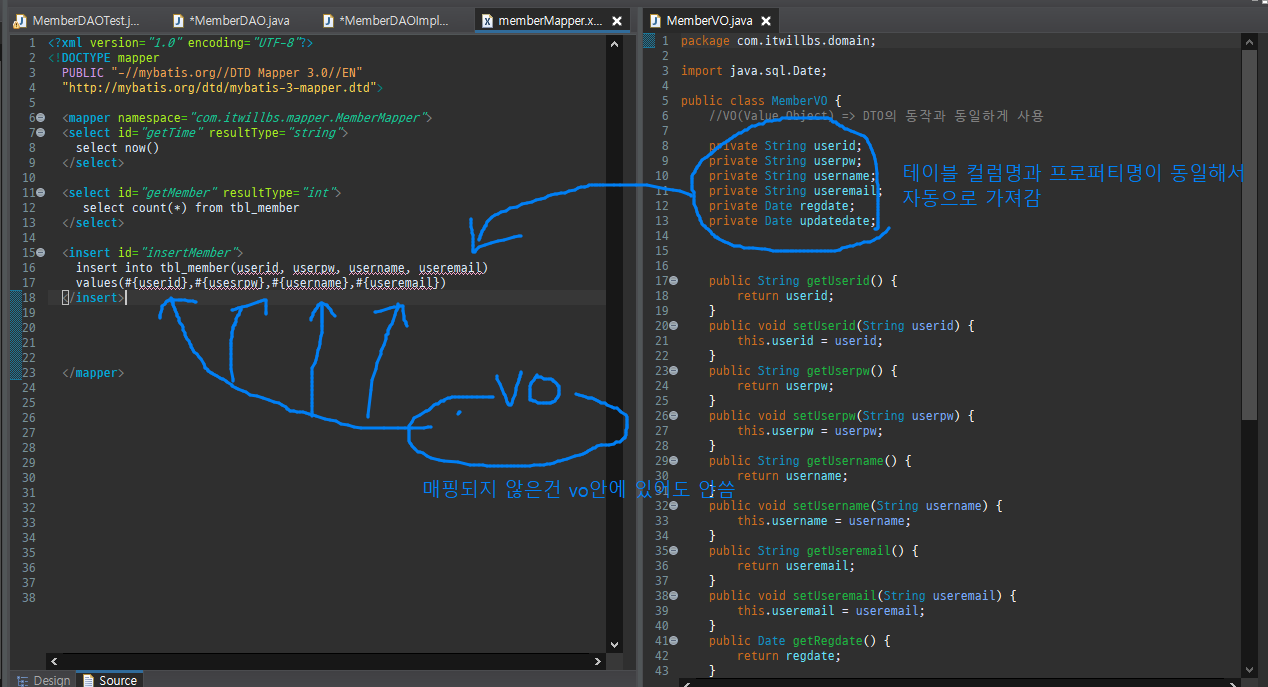
Task: Click the misspelled #{usesrpw} parameter
Action: tap(231, 283)
